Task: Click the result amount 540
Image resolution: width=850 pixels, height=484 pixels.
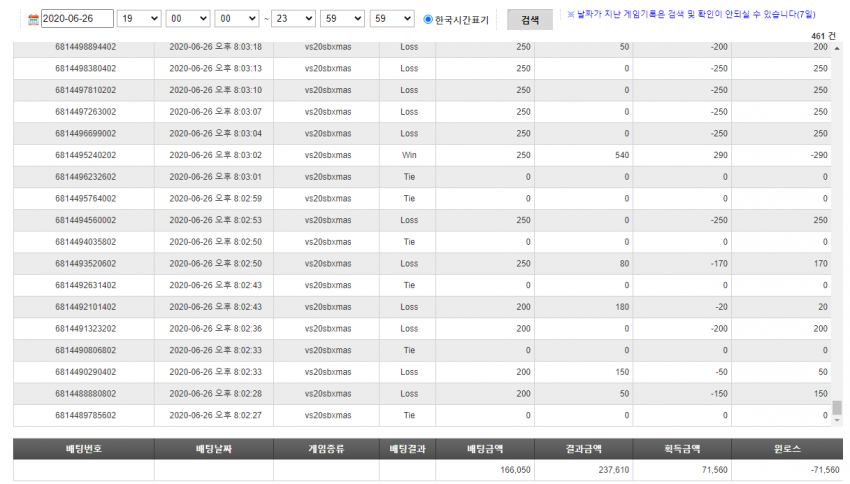Action: pyautogui.click(x=622, y=156)
